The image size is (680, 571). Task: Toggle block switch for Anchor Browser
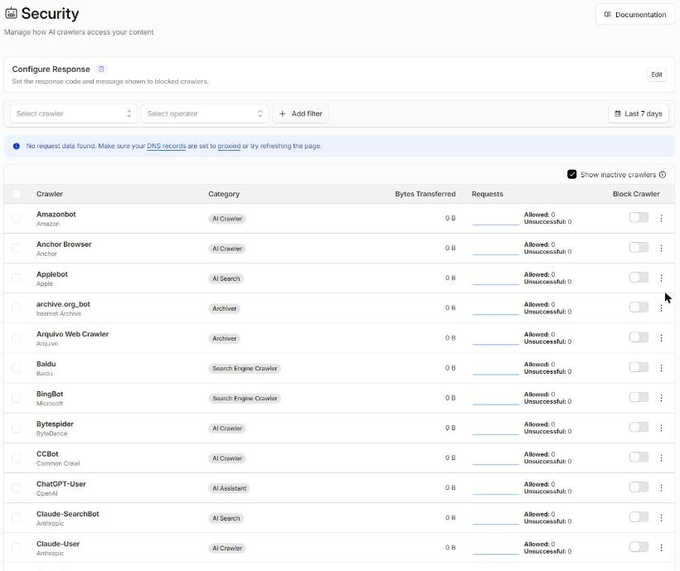coord(639,247)
